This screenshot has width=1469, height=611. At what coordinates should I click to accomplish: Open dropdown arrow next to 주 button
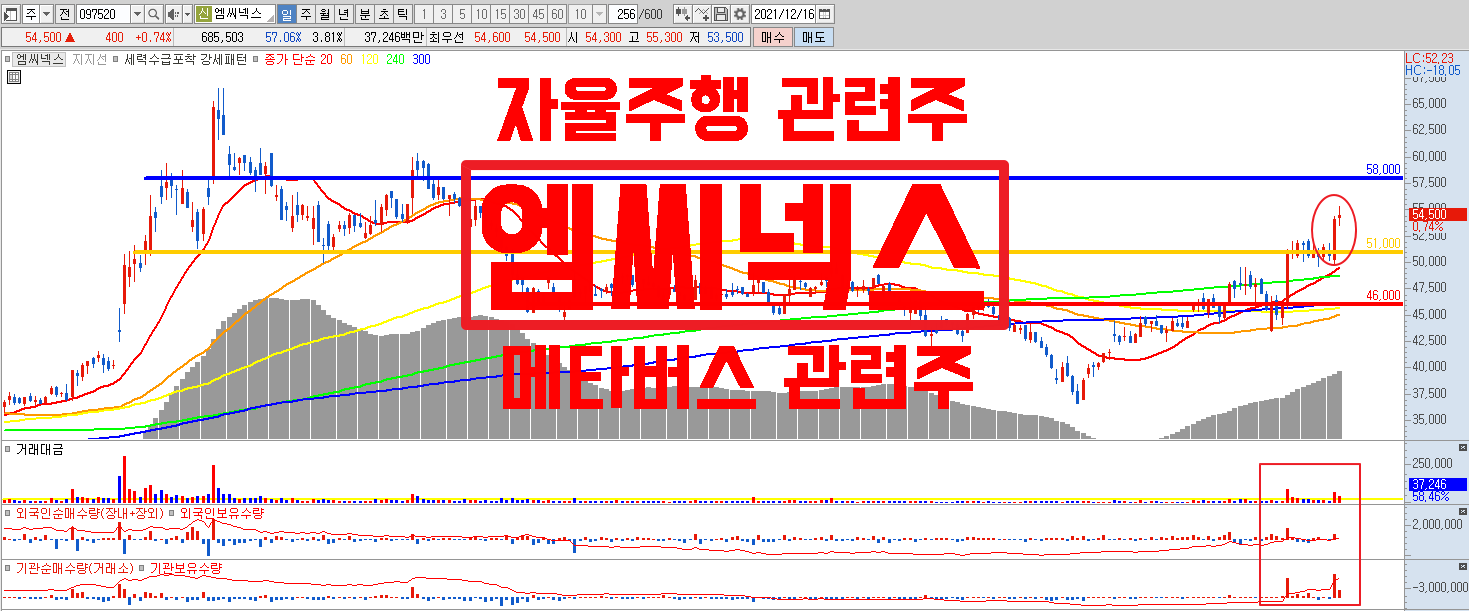pyautogui.click(x=46, y=14)
